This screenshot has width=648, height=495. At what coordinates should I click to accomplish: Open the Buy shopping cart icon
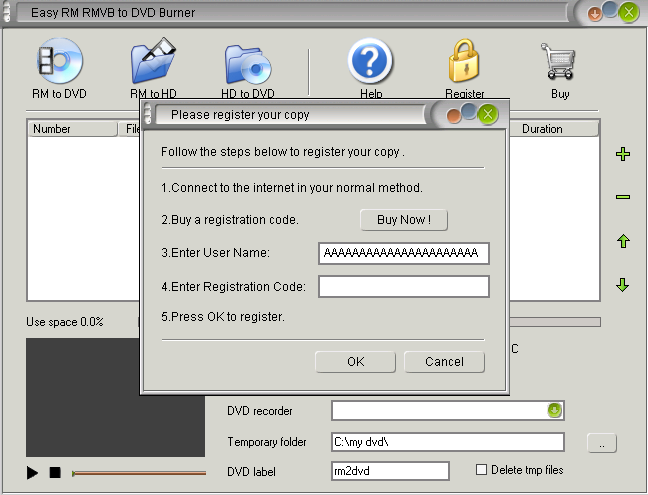(559, 70)
